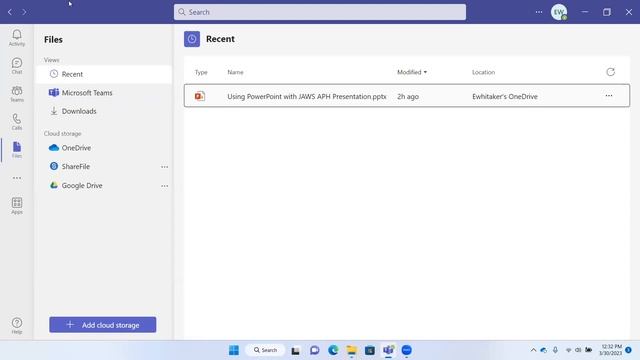Click the Location column header
The image size is (640, 360).
pyautogui.click(x=483, y=72)
